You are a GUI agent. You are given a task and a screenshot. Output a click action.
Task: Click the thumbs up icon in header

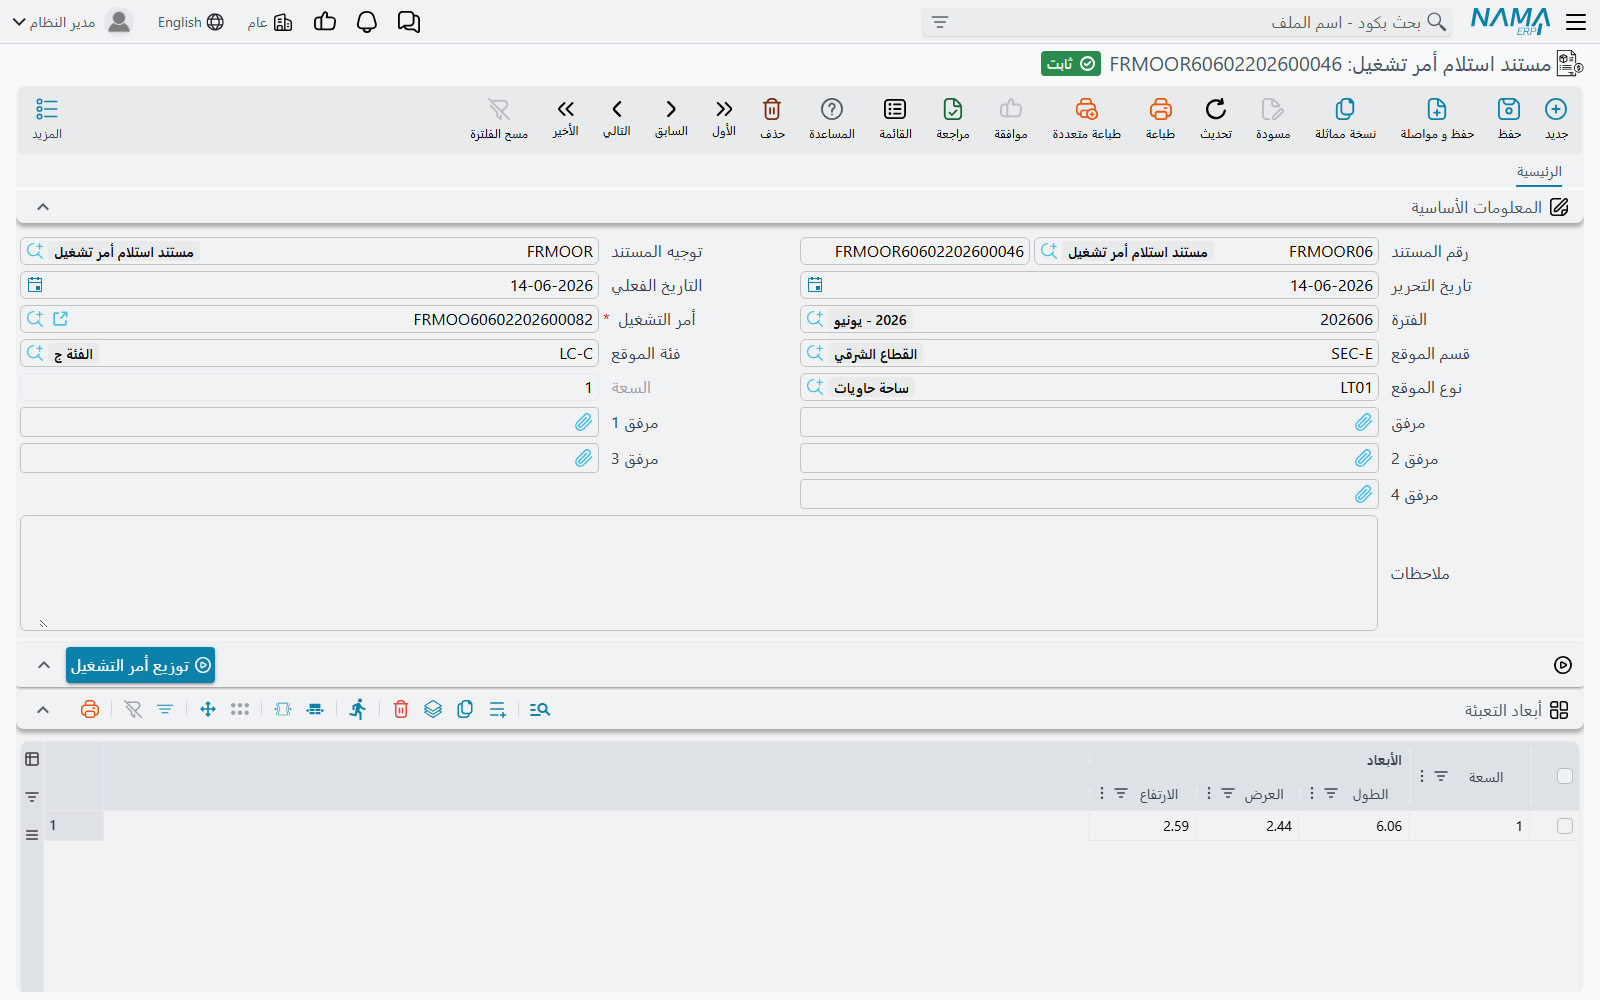click(x=325, y=22)
